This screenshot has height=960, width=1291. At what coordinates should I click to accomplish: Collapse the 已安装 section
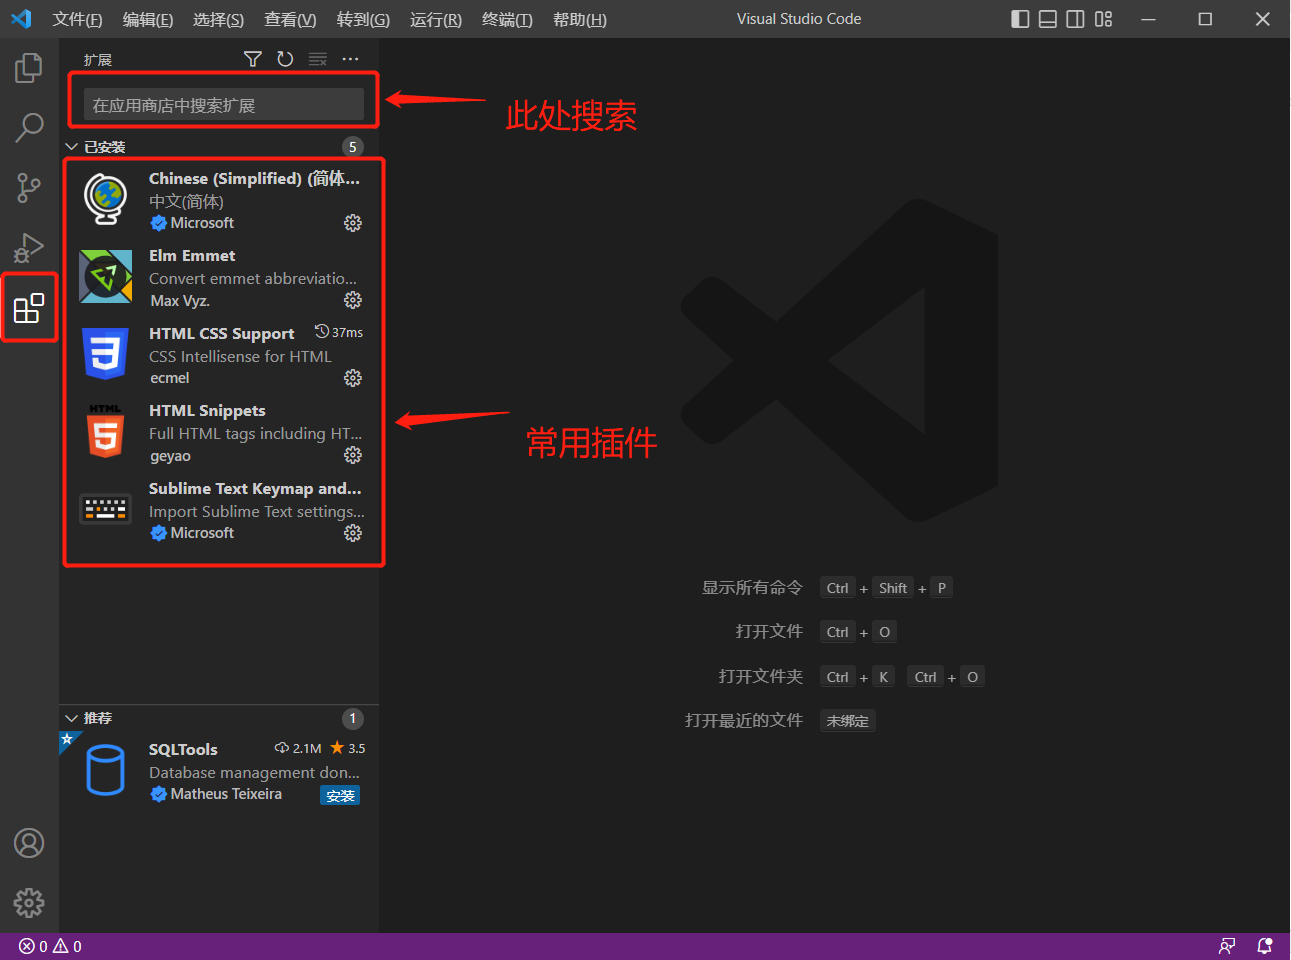point(72,147)
